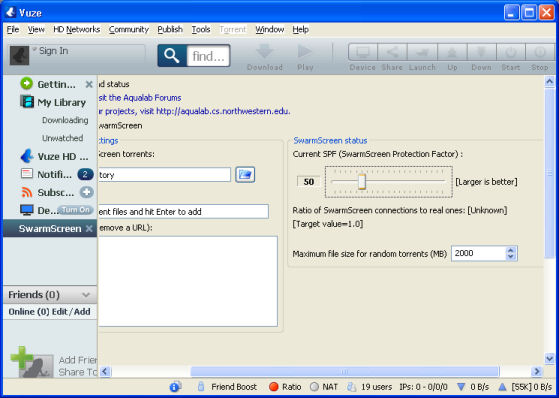Click the Devices Turn On button
This screenshot has height=398, width=559.
click(75, 210)
